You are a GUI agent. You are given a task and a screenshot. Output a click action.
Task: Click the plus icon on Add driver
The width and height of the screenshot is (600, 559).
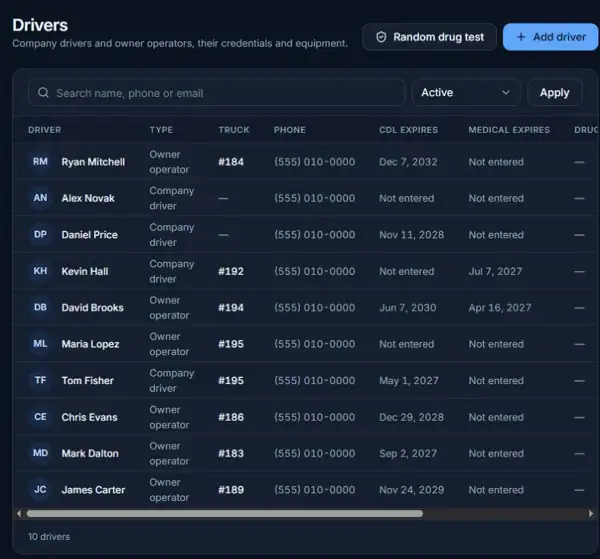(521, 37)
